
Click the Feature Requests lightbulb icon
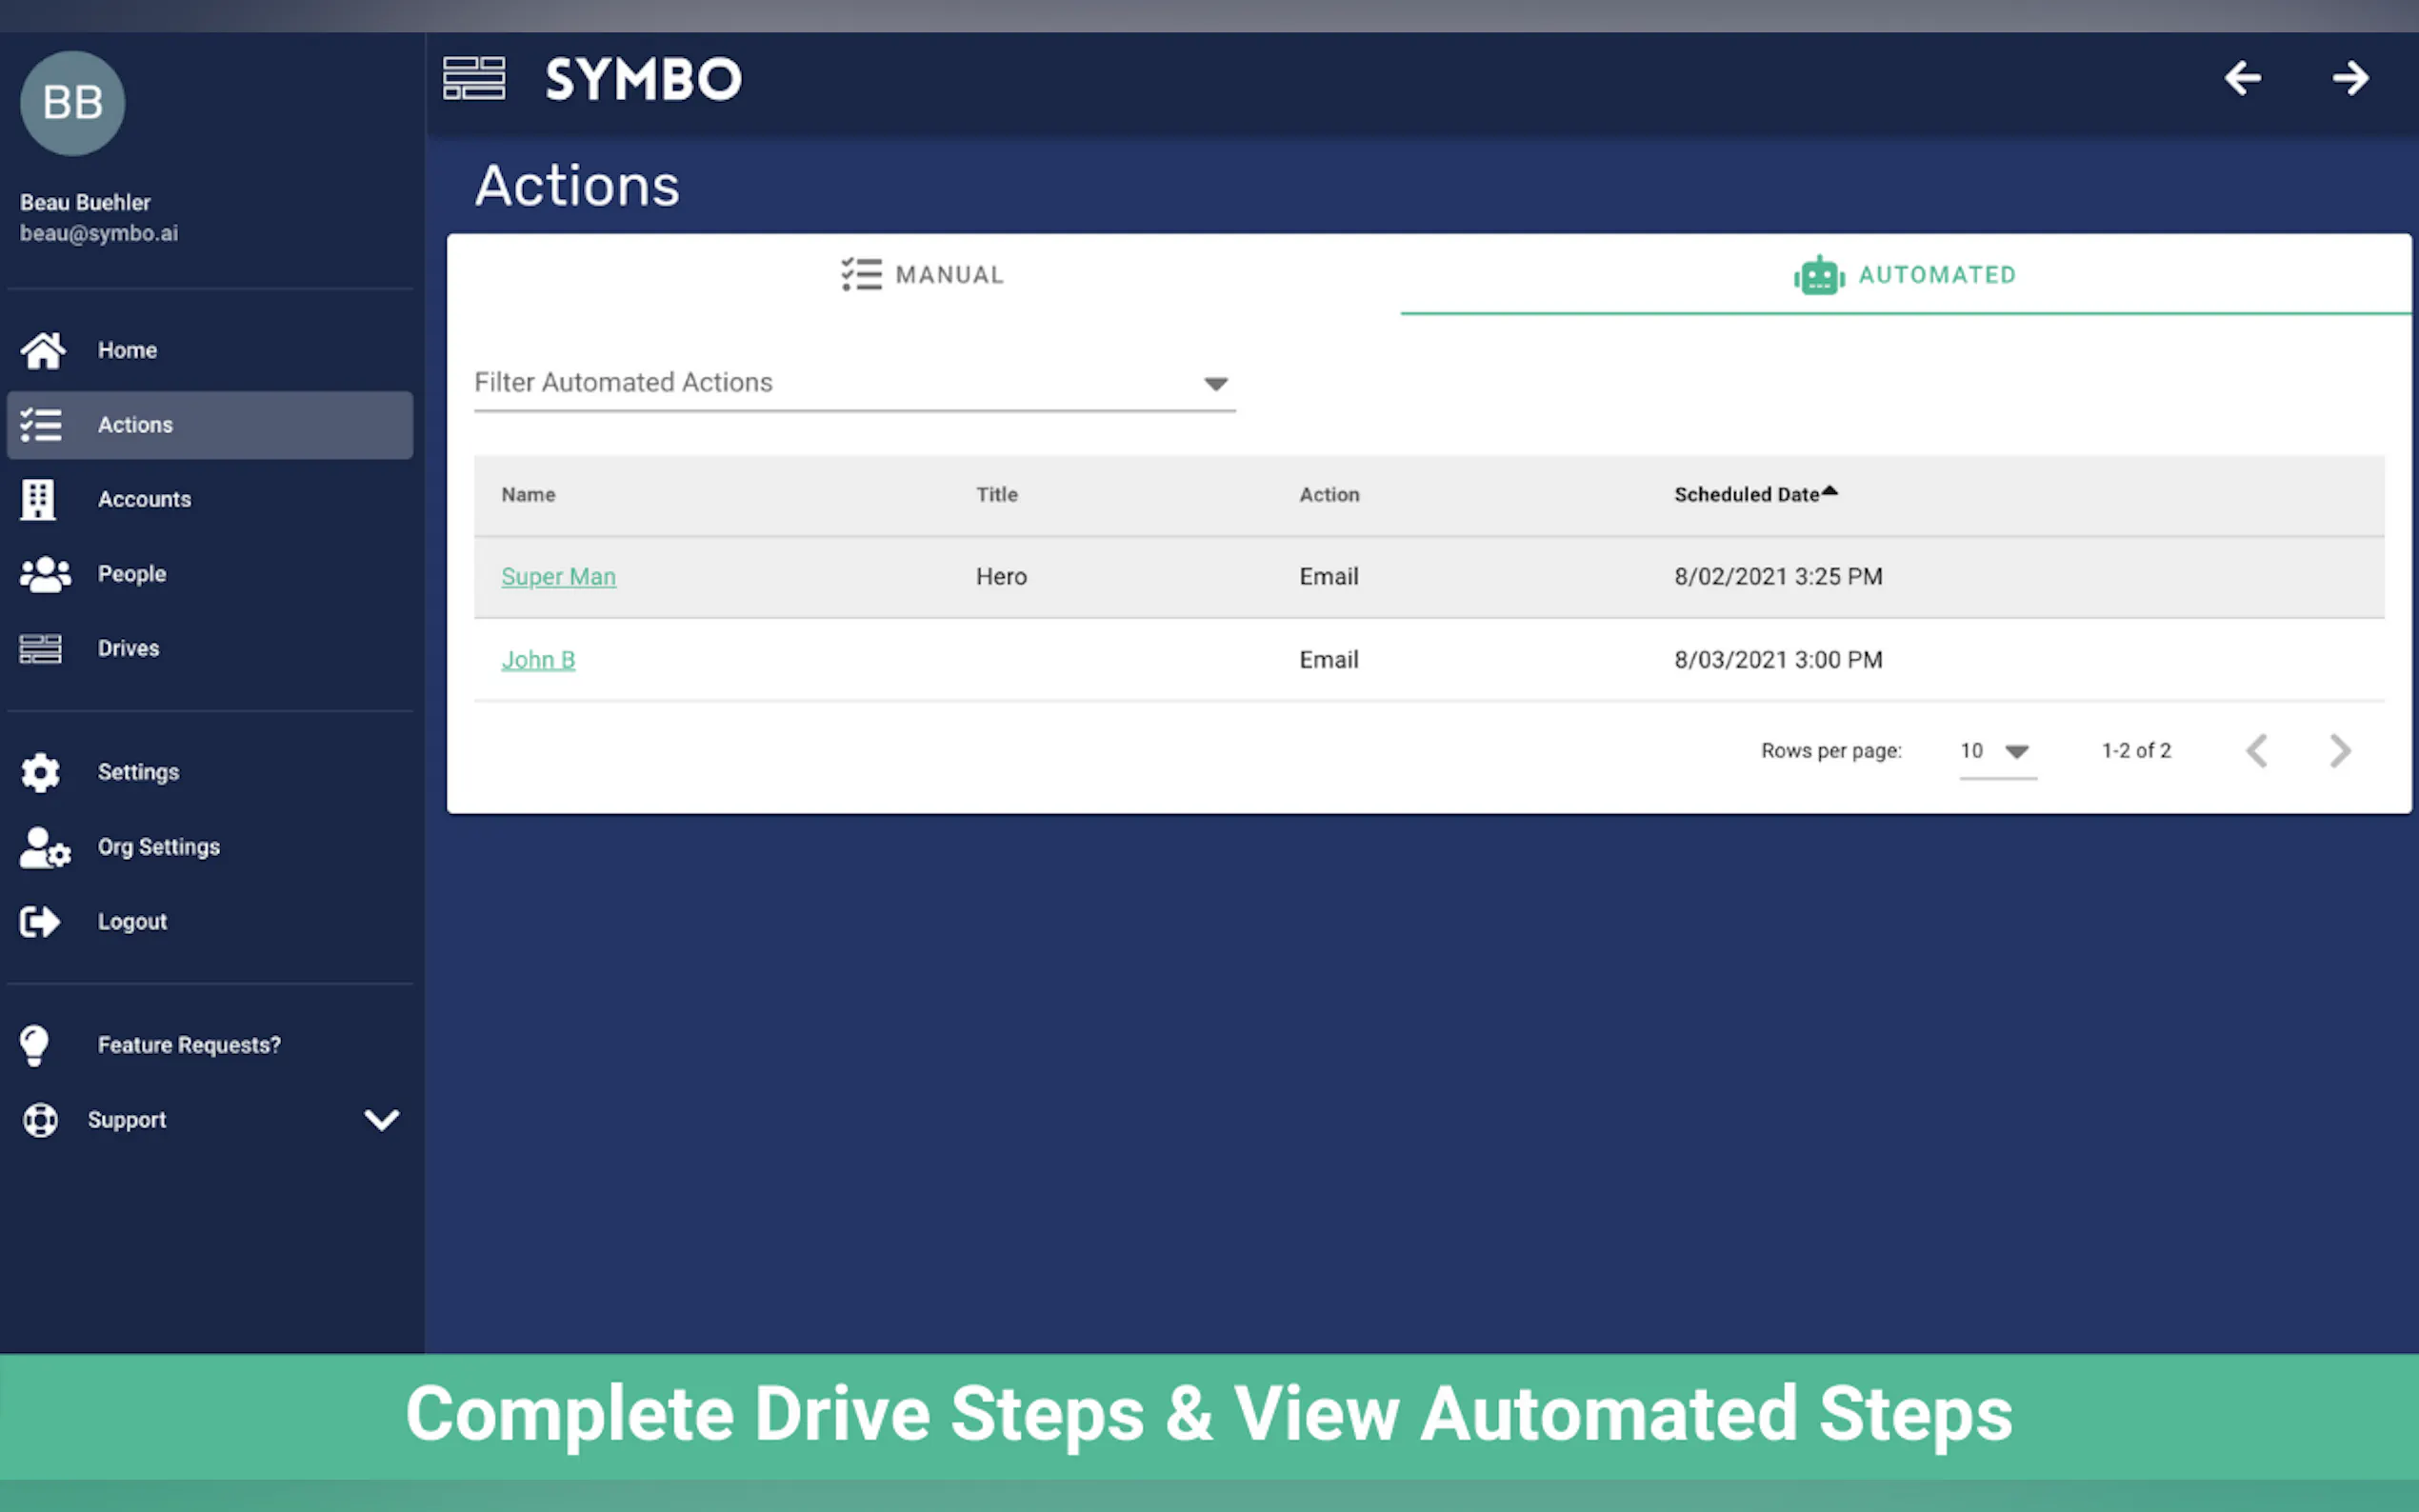pos(35,1045)
